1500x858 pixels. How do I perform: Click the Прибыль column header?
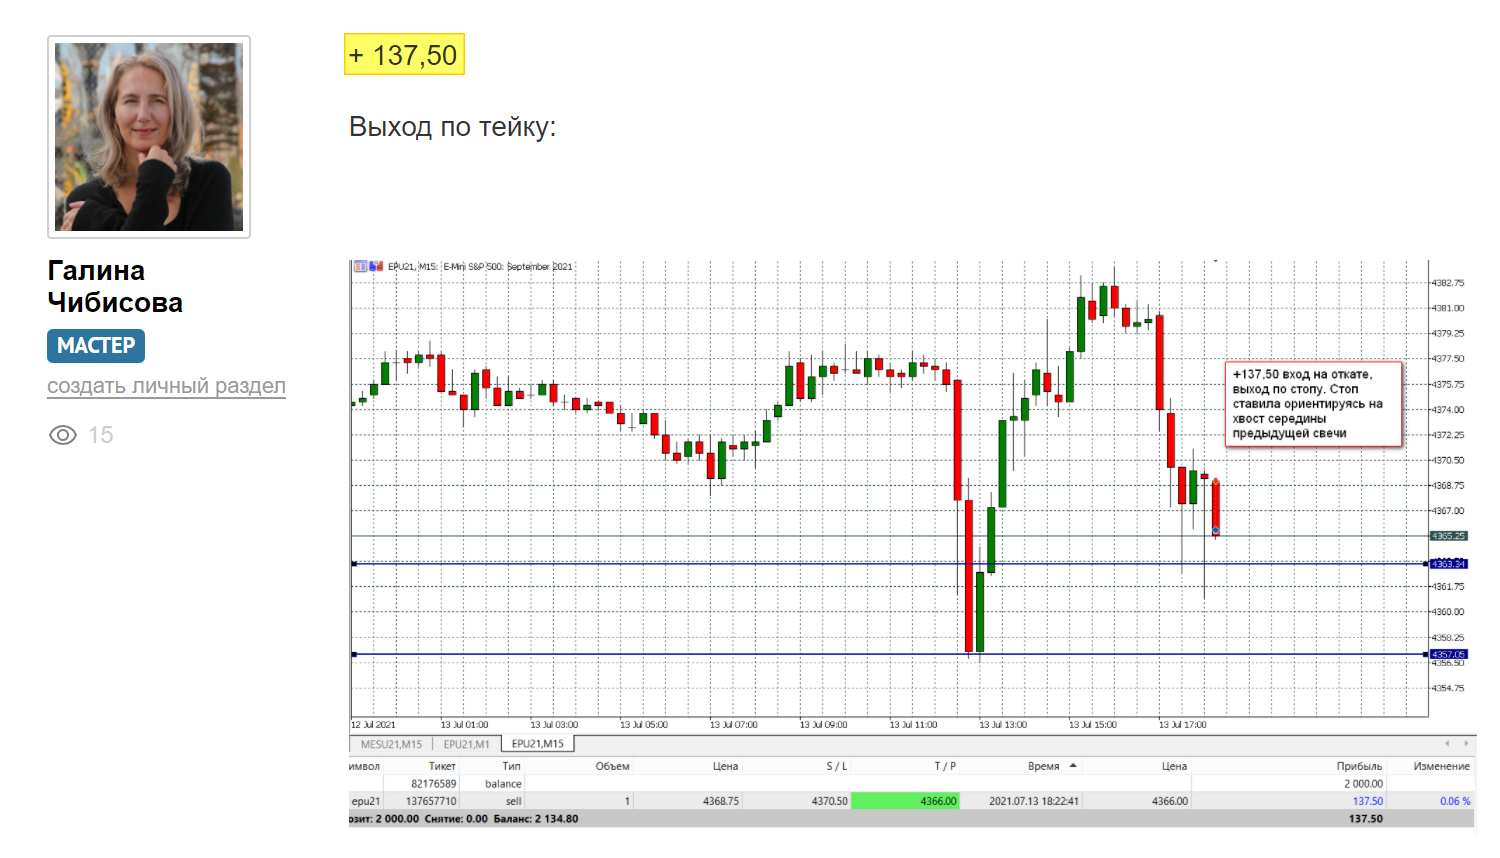(1358, 766)
